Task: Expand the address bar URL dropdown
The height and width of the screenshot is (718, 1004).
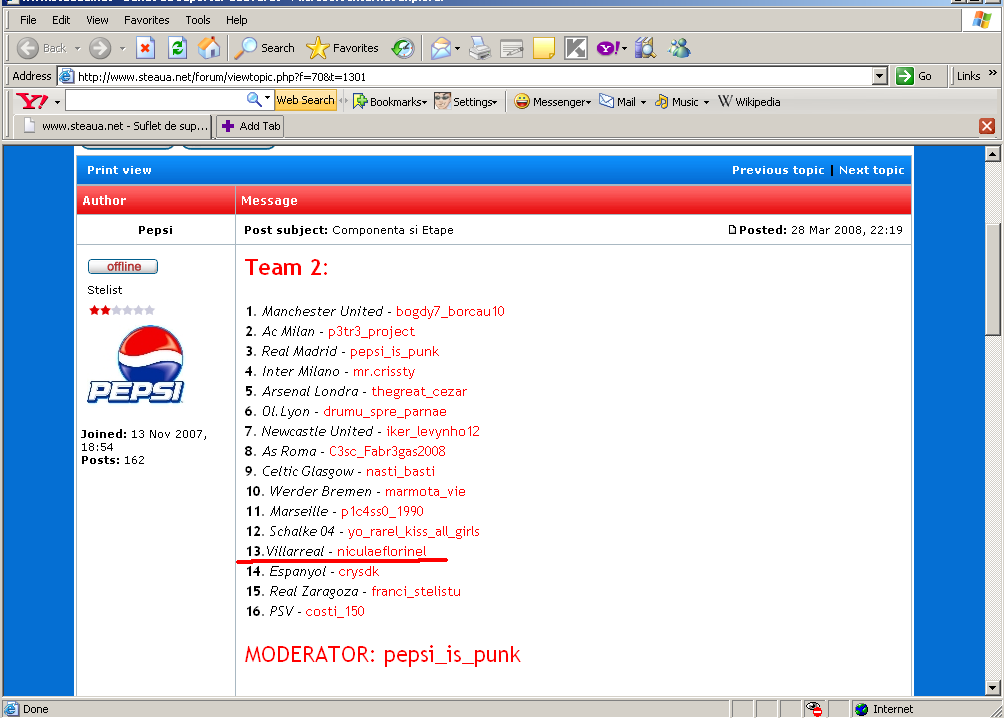Action: pos(879,76)
